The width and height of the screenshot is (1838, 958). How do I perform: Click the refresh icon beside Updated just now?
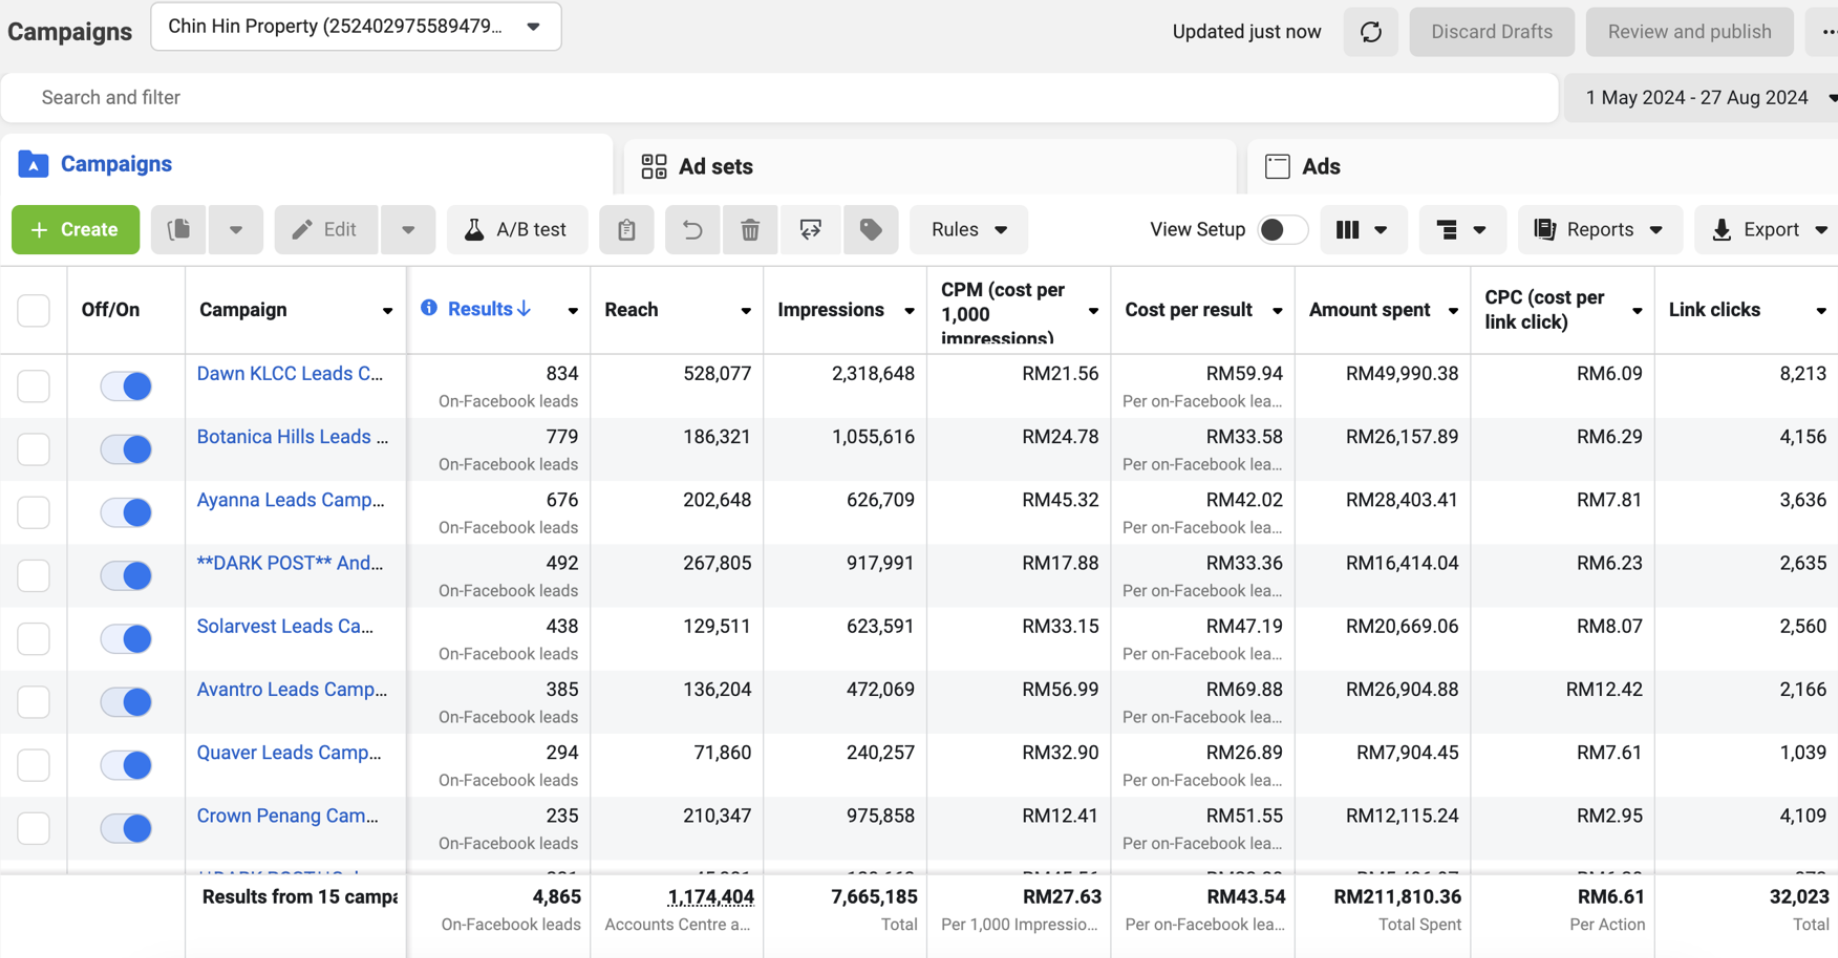pos(1370,32)
